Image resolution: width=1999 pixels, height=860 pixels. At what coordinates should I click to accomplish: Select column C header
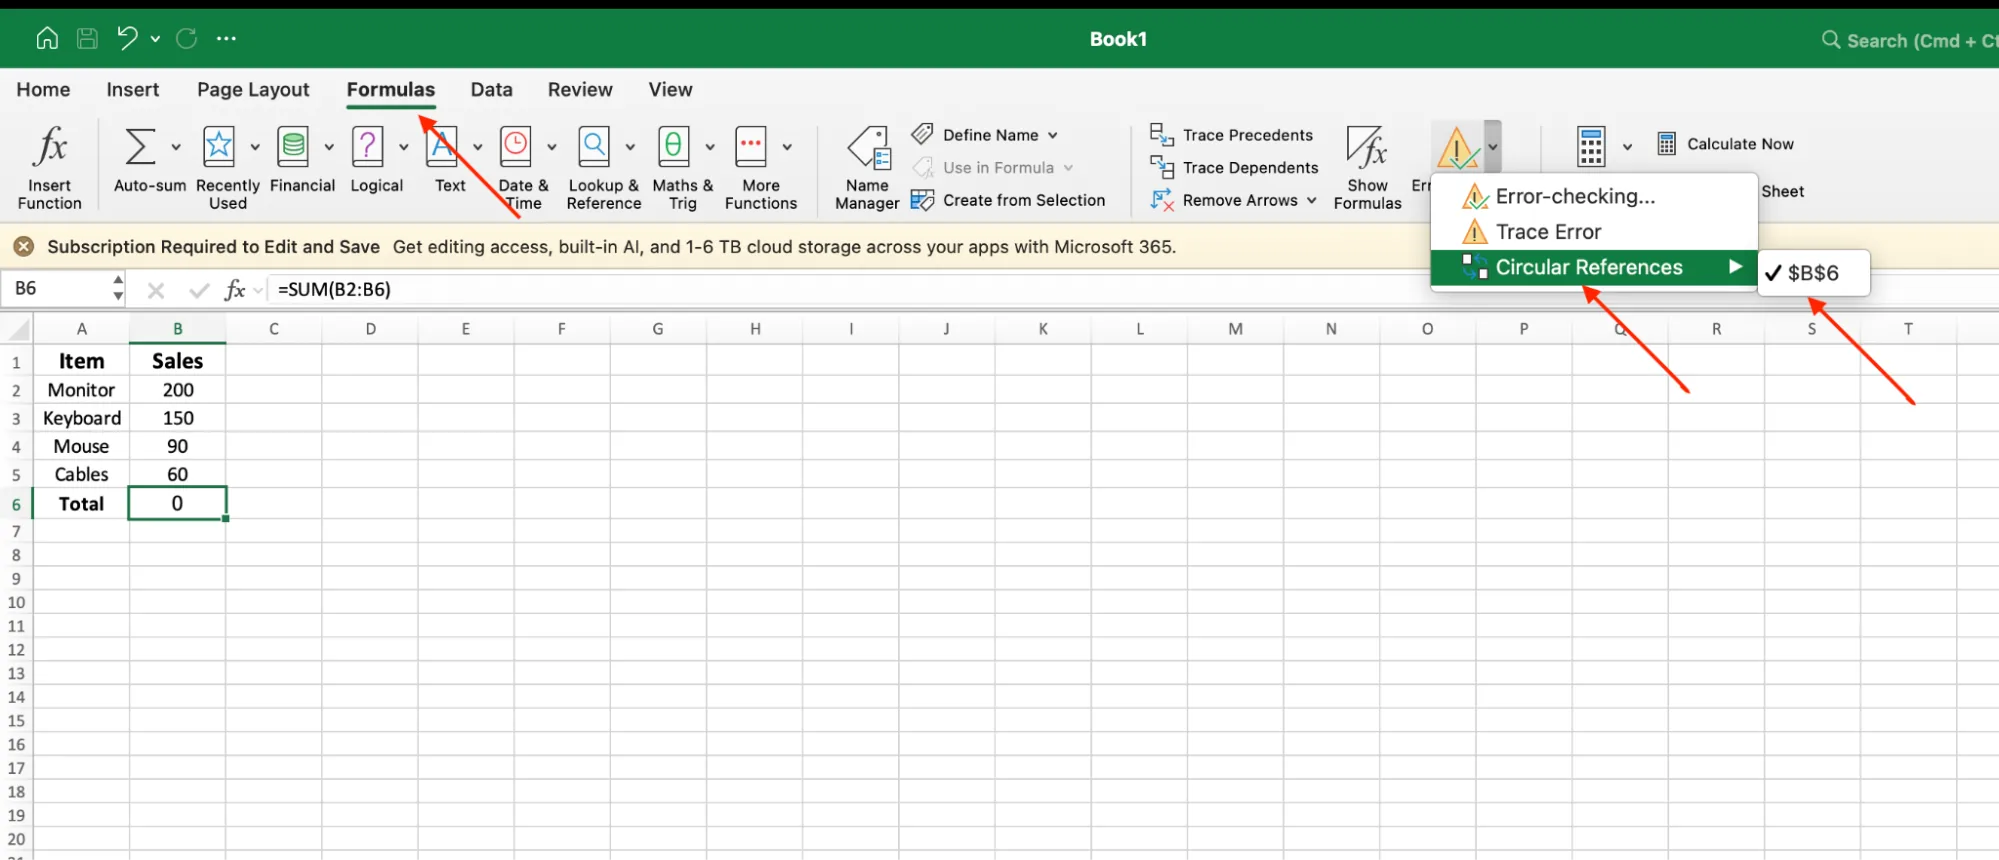(x=273, y=328)
